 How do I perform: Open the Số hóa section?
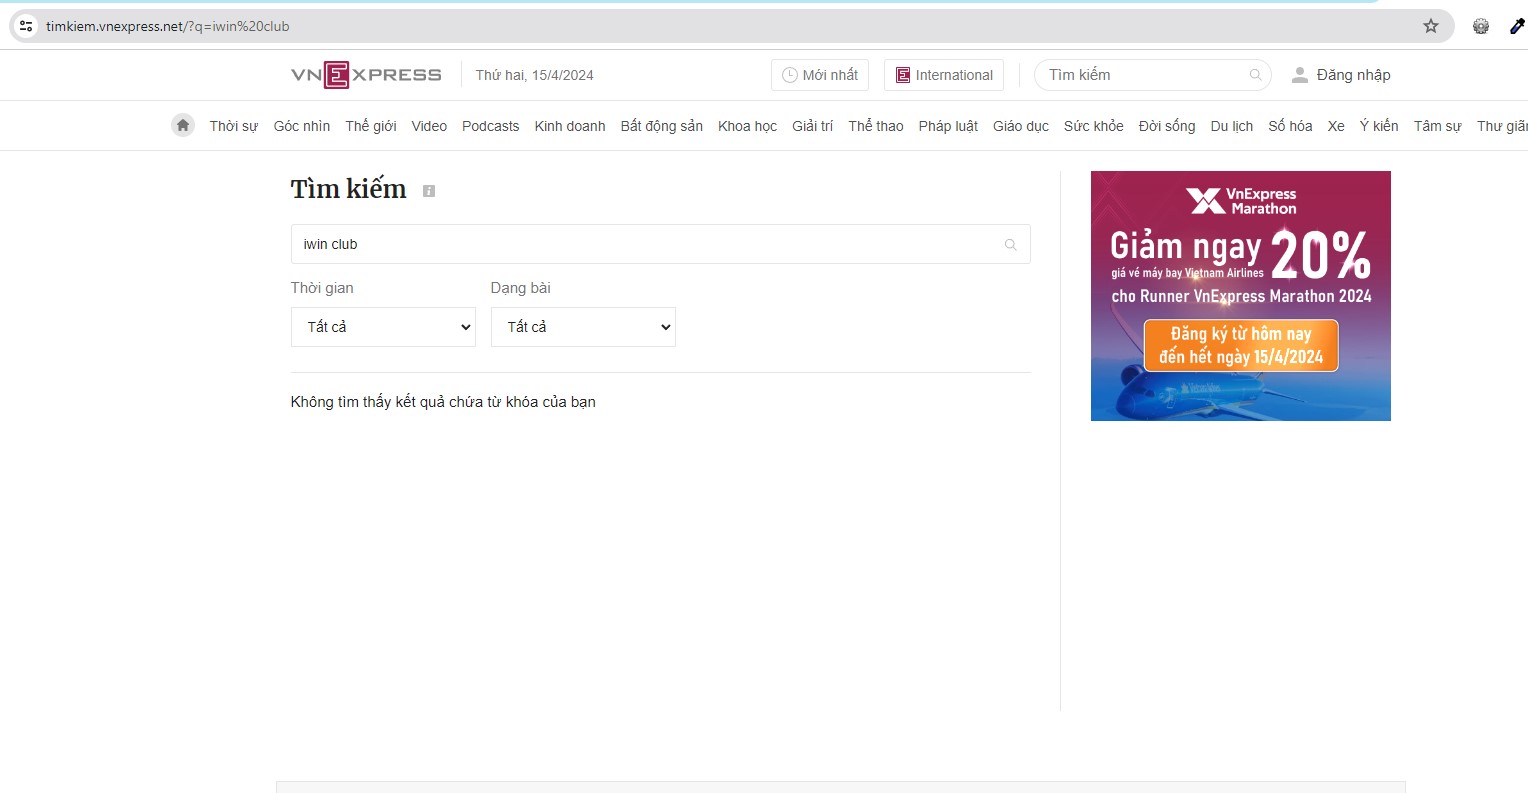point(1290,126)
